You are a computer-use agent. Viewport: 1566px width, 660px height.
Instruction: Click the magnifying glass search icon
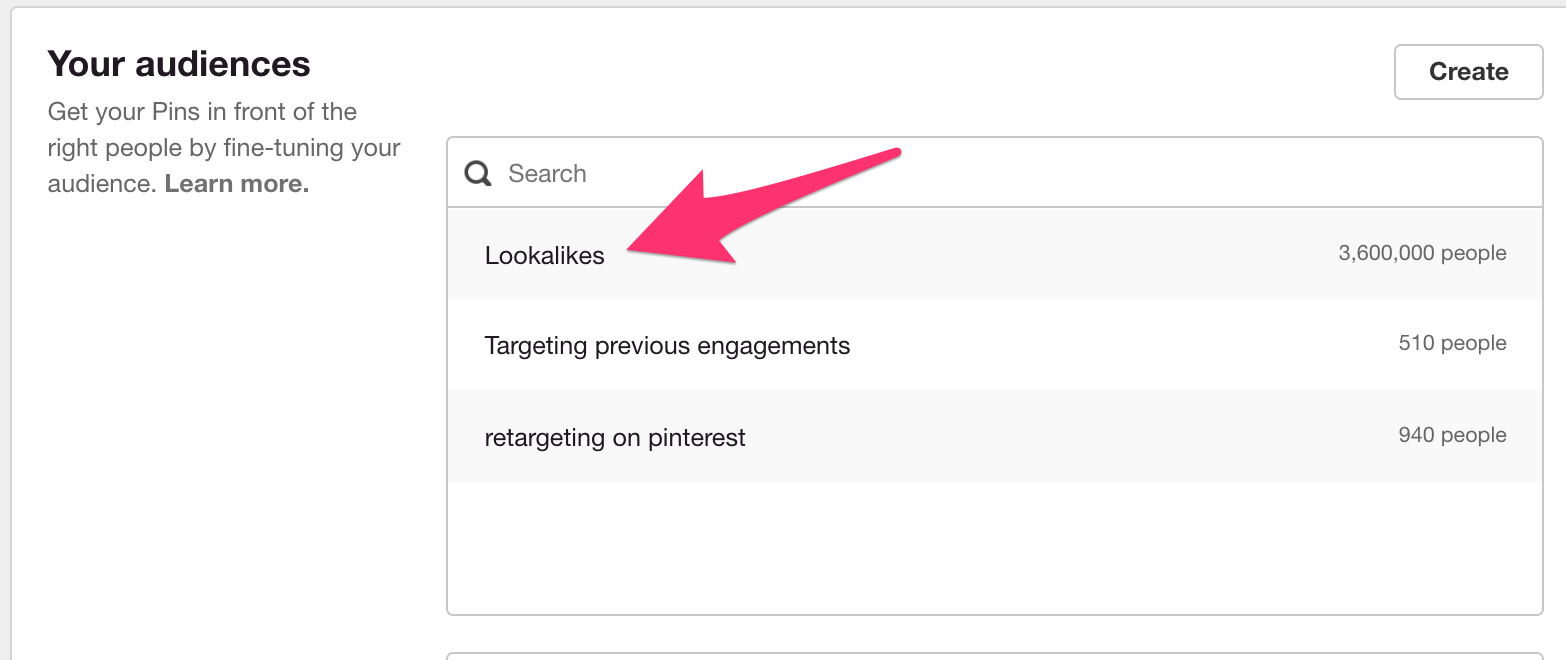click(x=477, y=172)
